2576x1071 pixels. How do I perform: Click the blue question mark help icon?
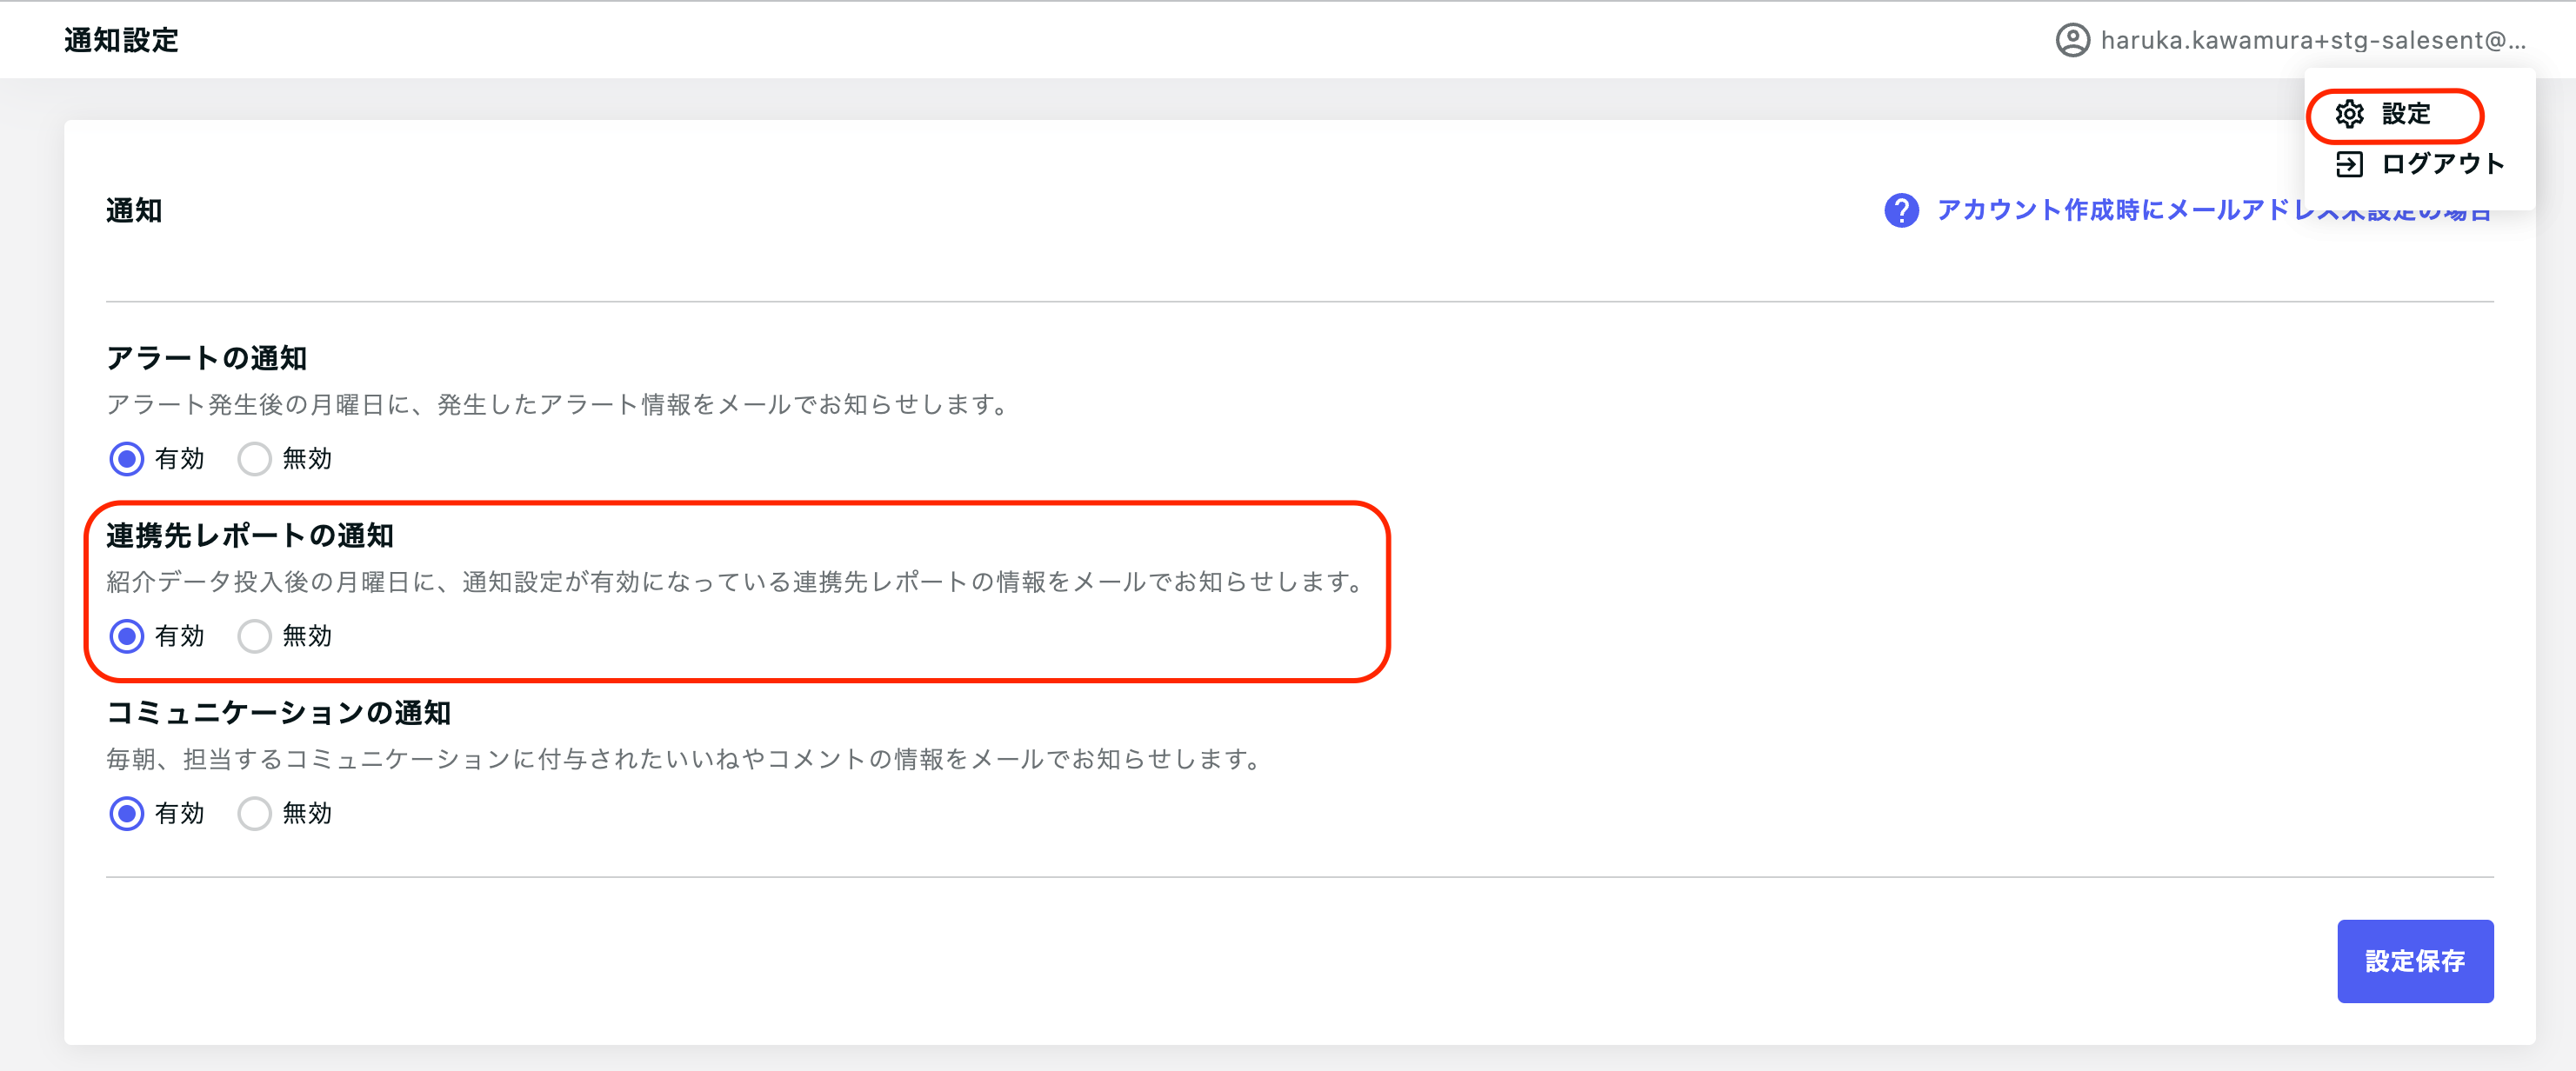1901,210
